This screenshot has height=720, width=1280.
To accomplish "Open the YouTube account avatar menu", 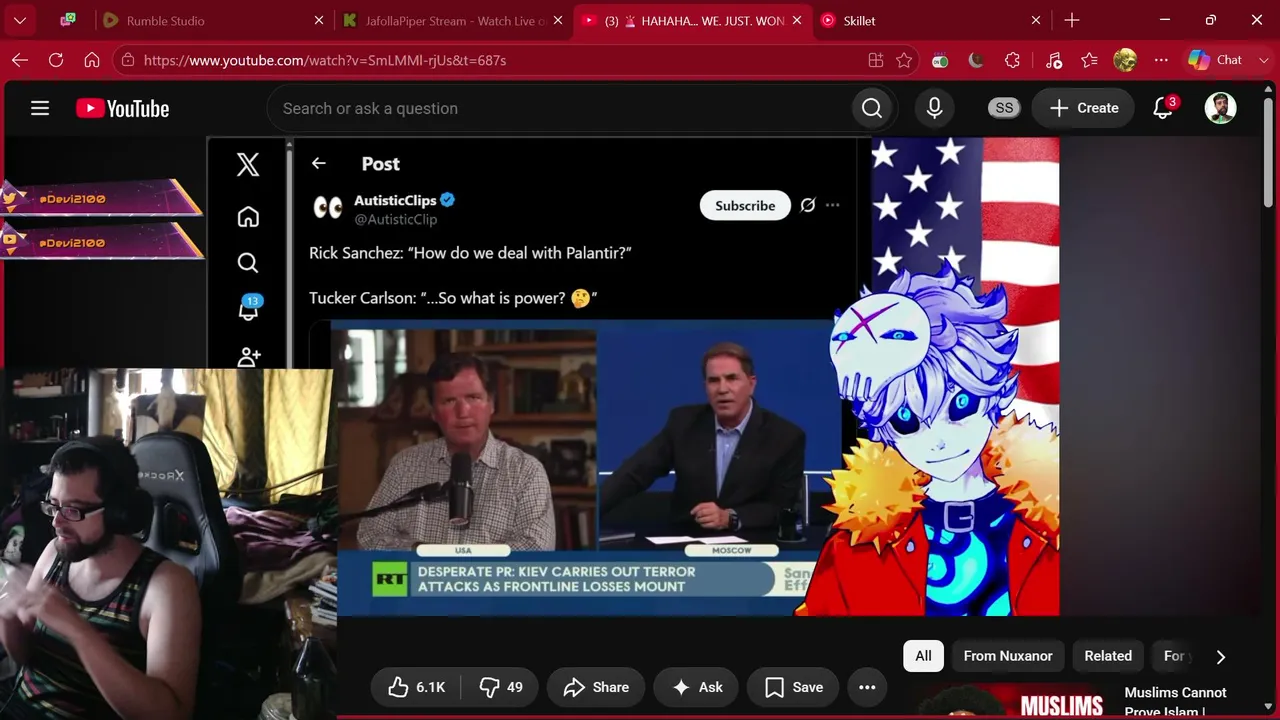I will (x=1220, y=108).
